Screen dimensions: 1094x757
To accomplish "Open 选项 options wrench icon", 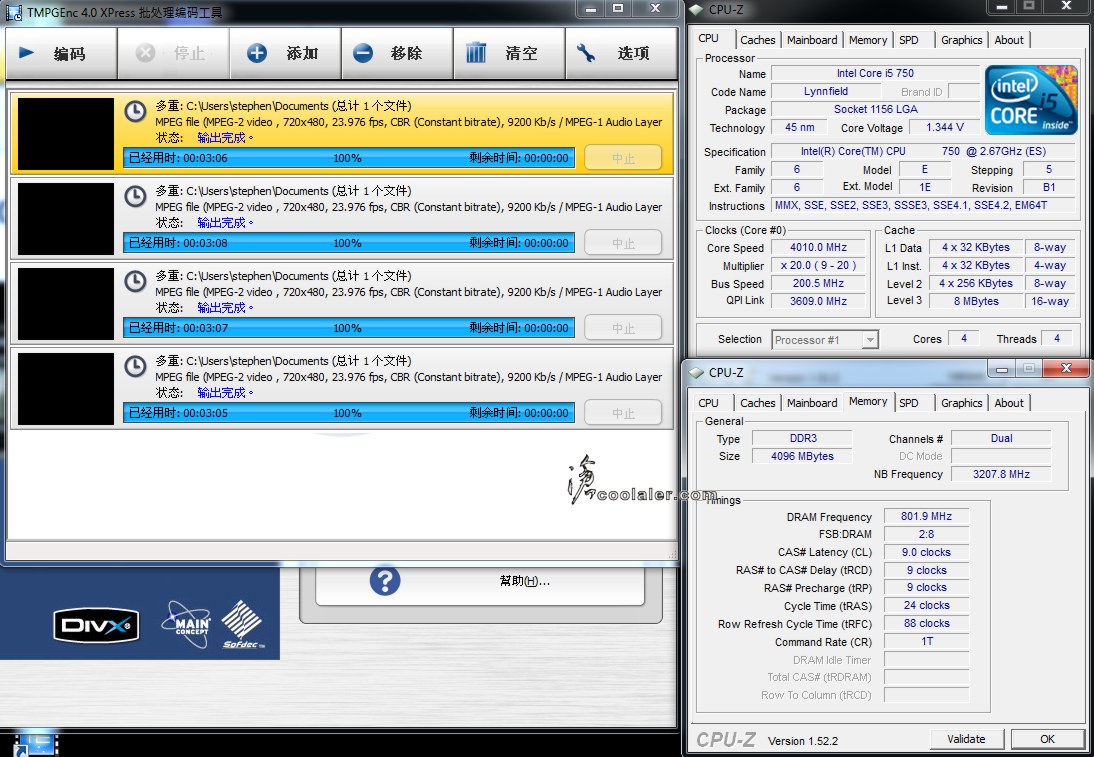I will [x=585, y=52].
